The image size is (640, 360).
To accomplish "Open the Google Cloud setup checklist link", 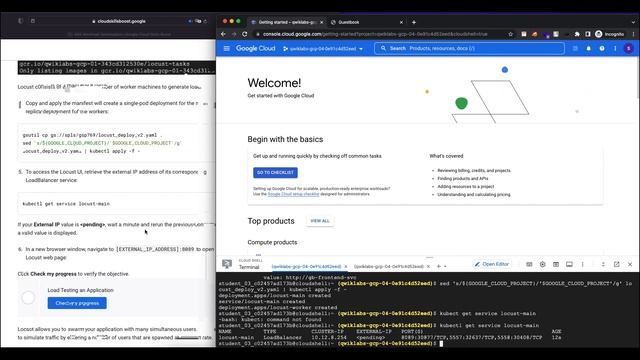I will 293,194.
